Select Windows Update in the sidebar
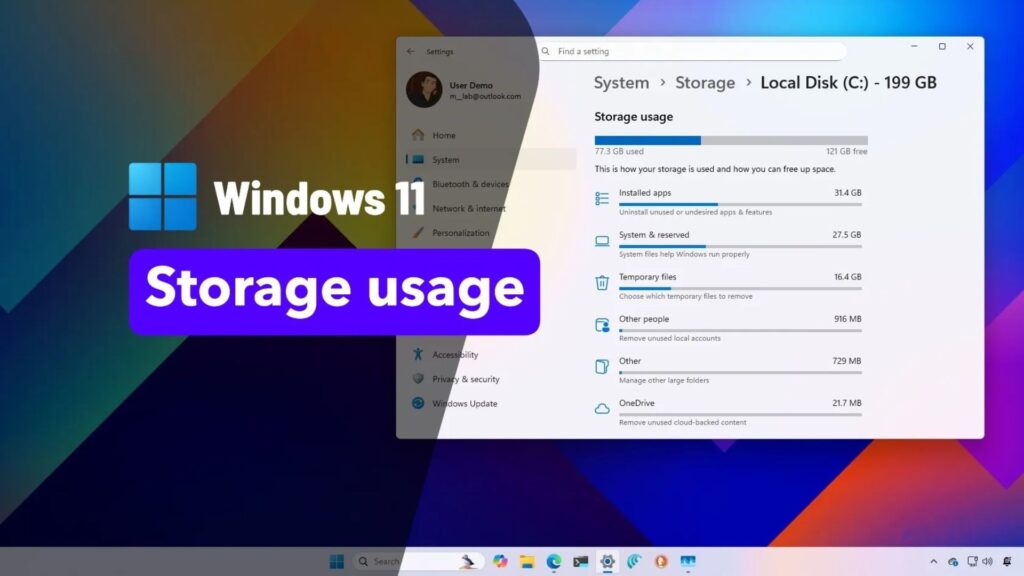This screenshot has height=576, width=1024. tap(464, 403)
